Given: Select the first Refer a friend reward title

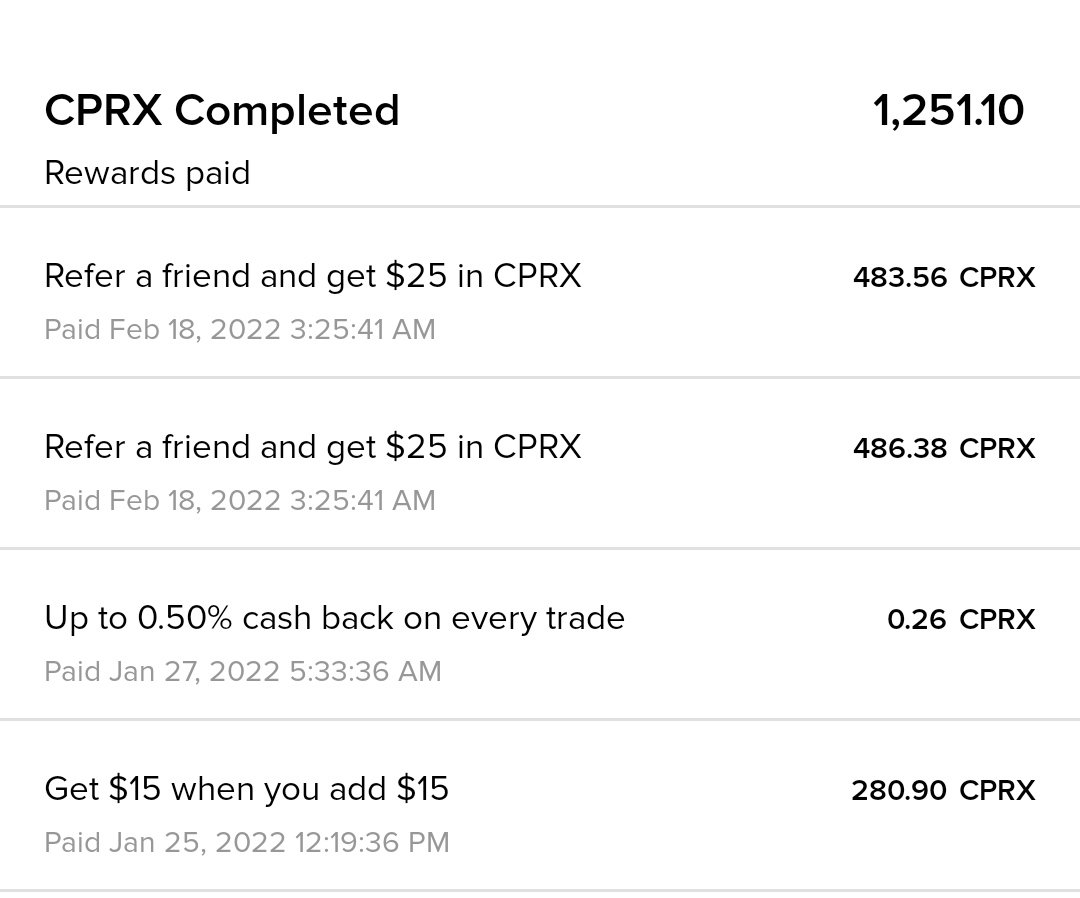Looking at the screenshot, I should [313, 276].
